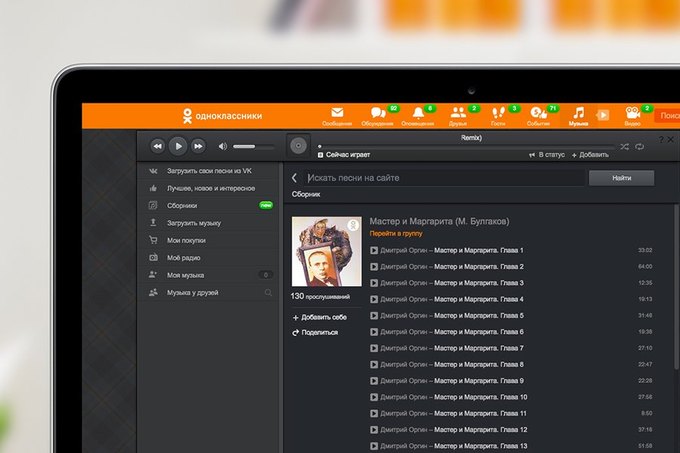This screenshot has width=680, height=453.
Task: Open Discussions chat bubbles icon
Action: tap(378, 113)
